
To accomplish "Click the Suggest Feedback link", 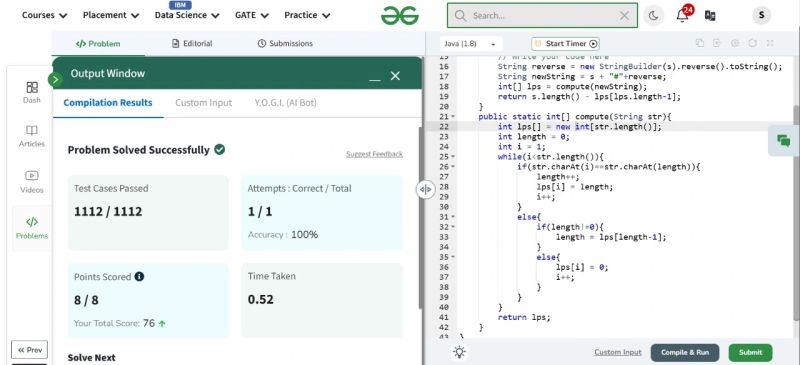I will coord(374,154).
